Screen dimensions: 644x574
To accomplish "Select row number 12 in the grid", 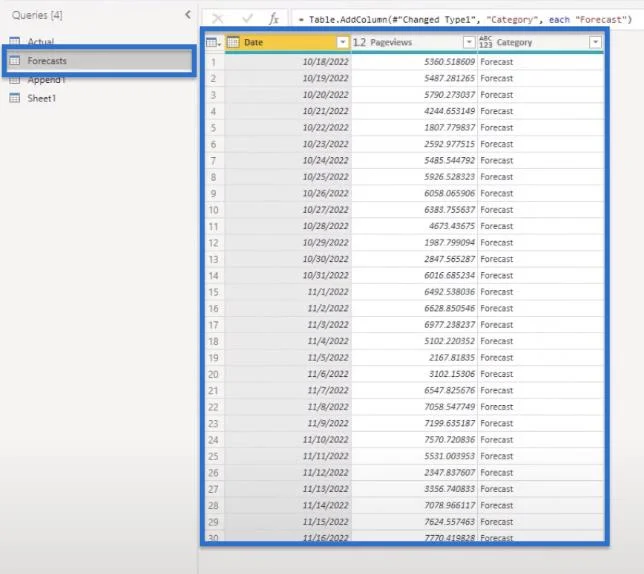I will (214, 243).
